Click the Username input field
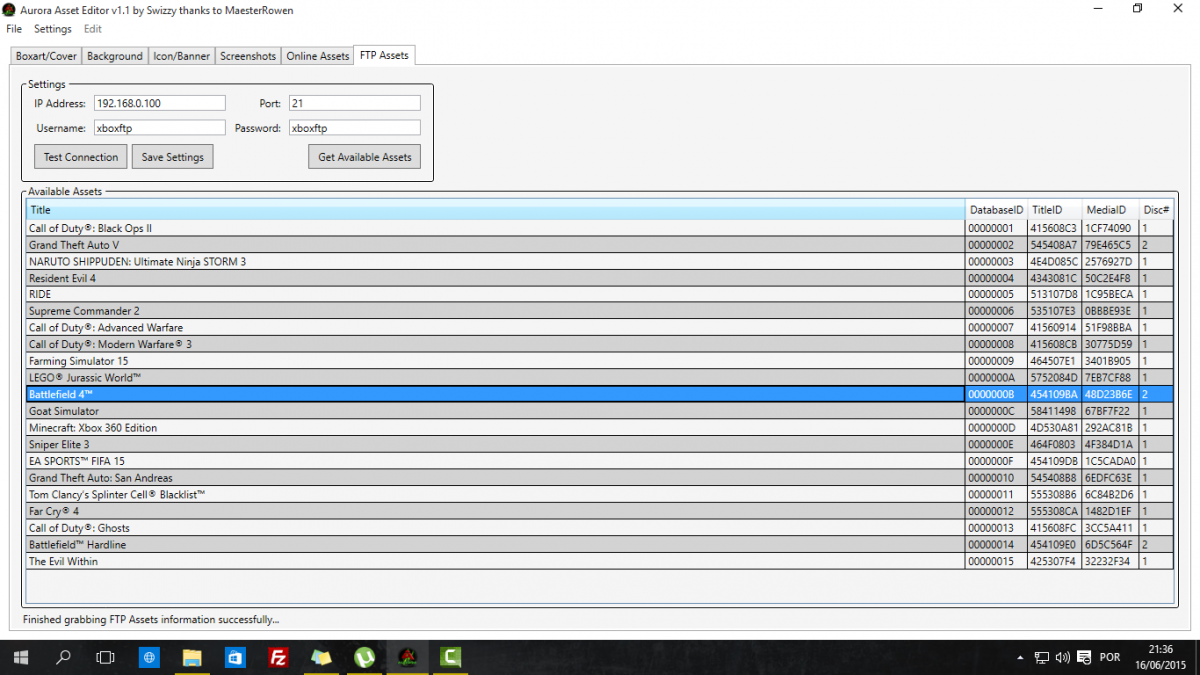Viewport: 1200px width, 675px height. coord(159,128)
